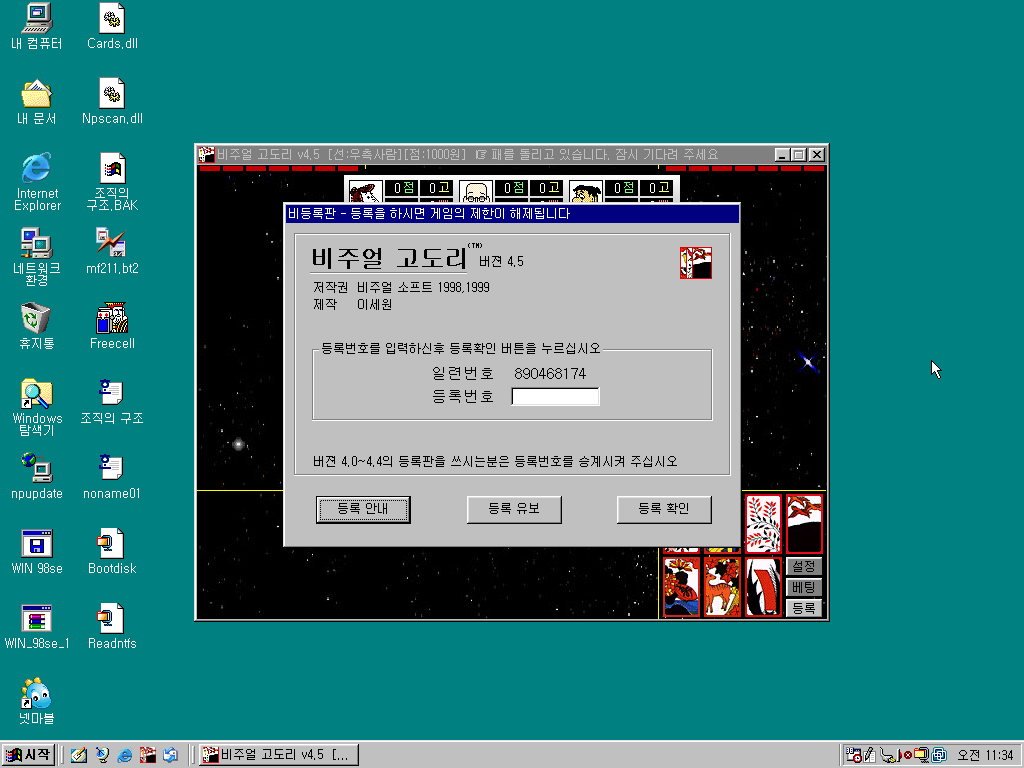Screen dimensions: 1024x768
Task: Select the WIN 98se desktop icon
Action: click(x=37, y=552)
